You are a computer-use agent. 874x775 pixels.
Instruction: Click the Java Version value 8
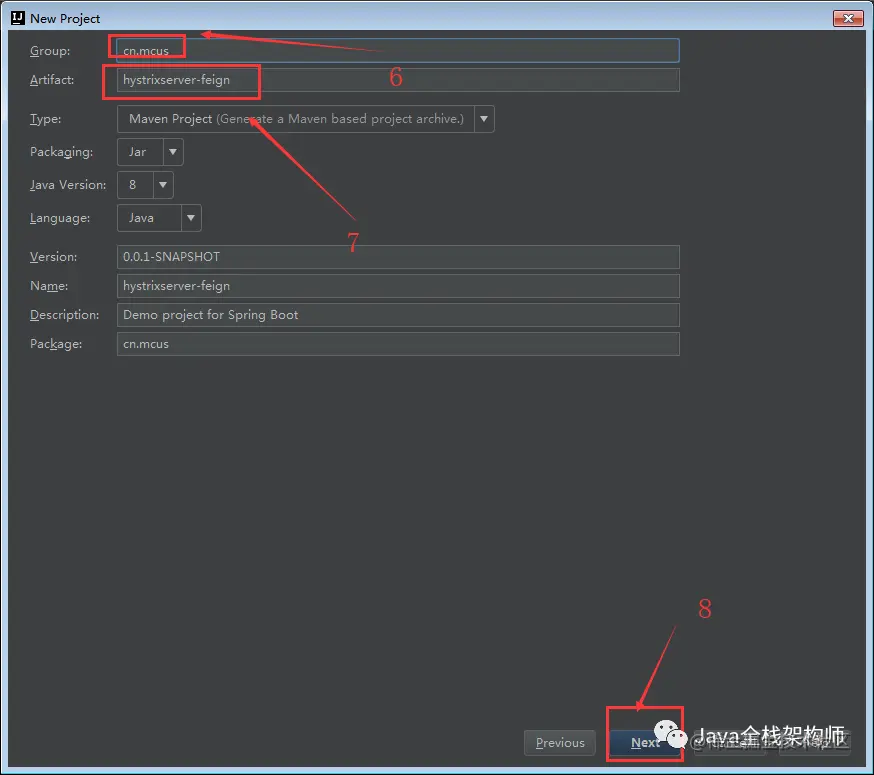(133, 185)
